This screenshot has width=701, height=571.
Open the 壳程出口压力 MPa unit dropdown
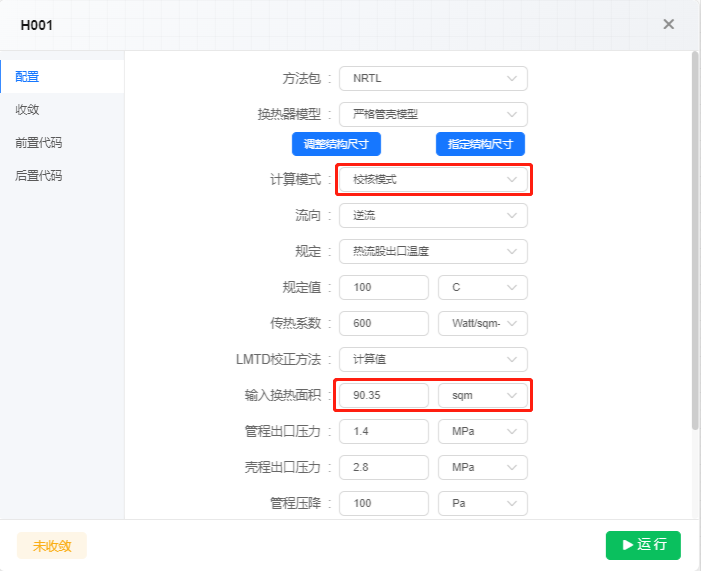(483, 467)
